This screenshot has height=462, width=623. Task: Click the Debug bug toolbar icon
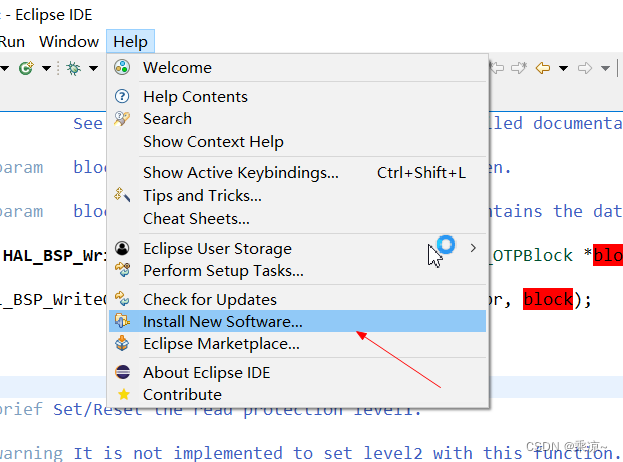coord(73,68)
